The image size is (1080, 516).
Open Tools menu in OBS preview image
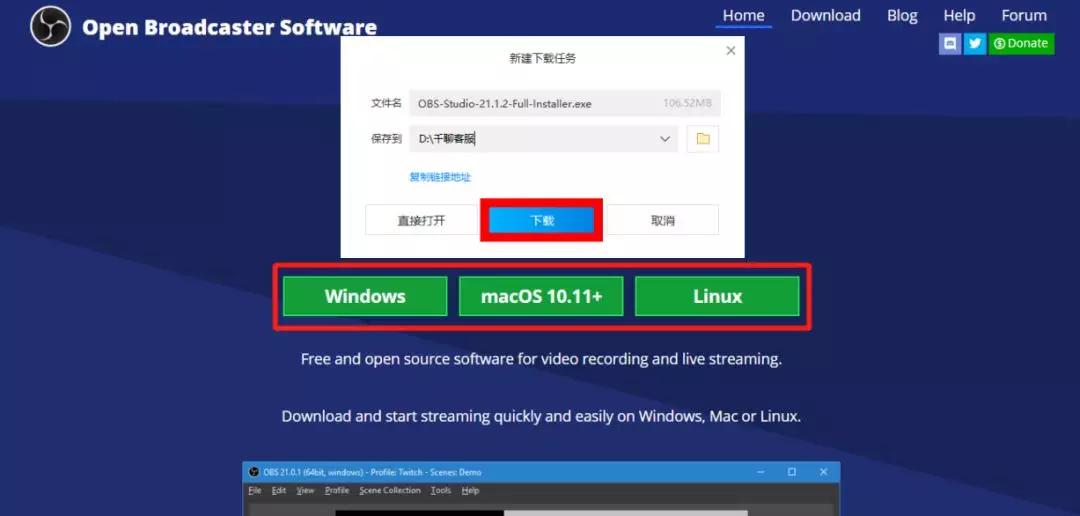tap(441, 491)
